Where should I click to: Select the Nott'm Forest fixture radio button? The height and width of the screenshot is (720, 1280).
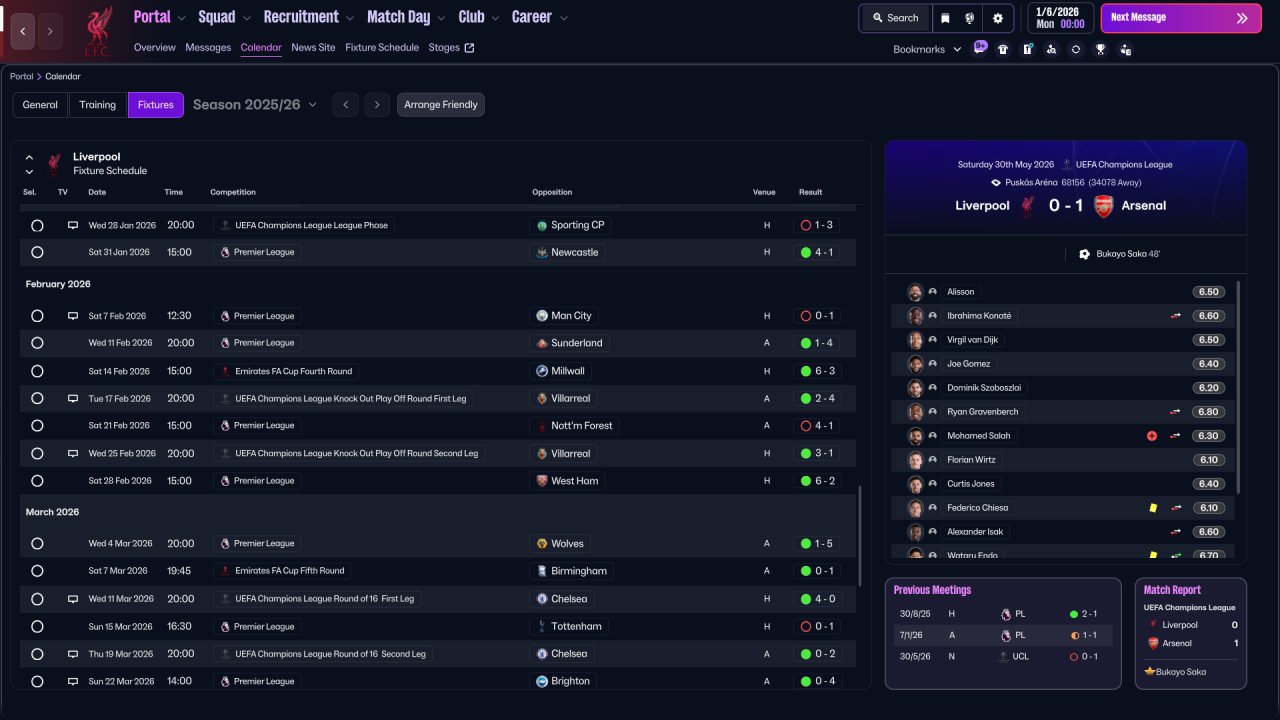37,426
